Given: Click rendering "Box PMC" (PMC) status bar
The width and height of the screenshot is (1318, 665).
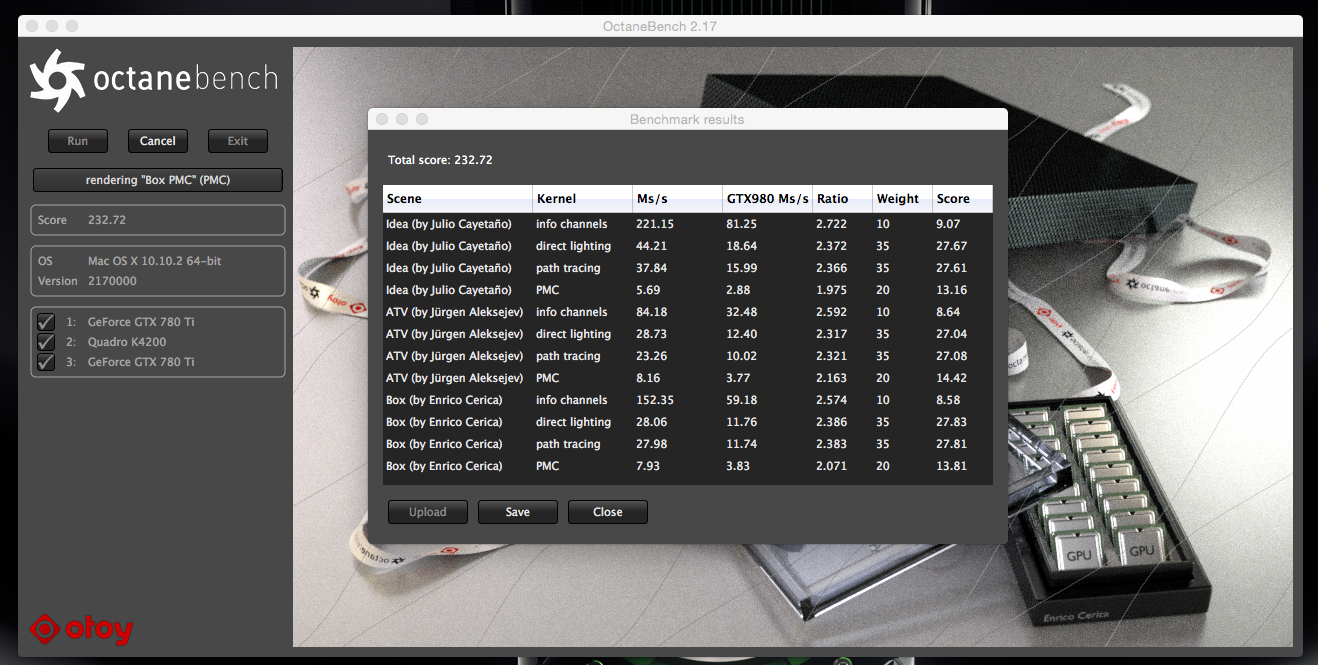Looking at the screenshot, I should (158, 180).
